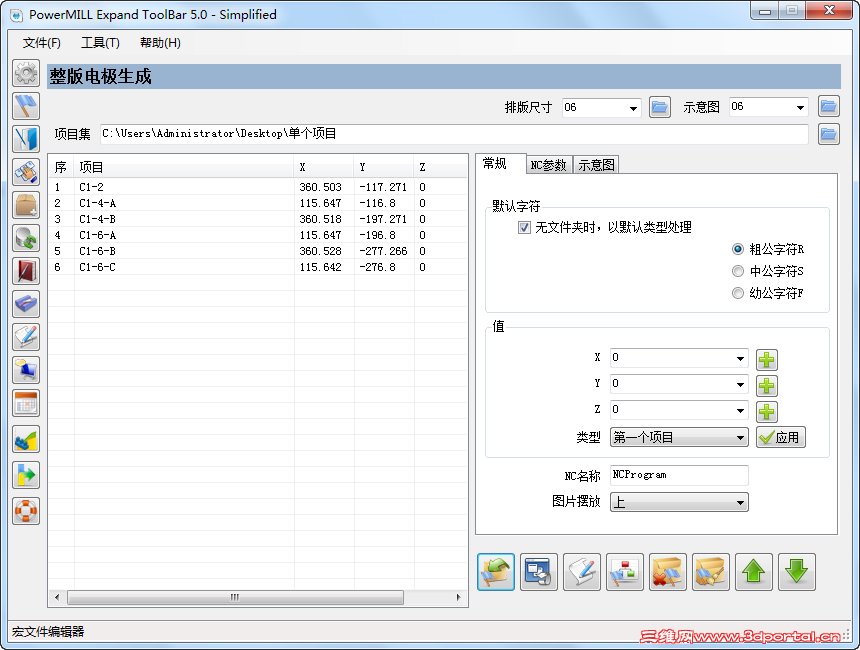Open the gear settings icon in sidebar
Screen dimensions: 860x650
tap(26, 73)
